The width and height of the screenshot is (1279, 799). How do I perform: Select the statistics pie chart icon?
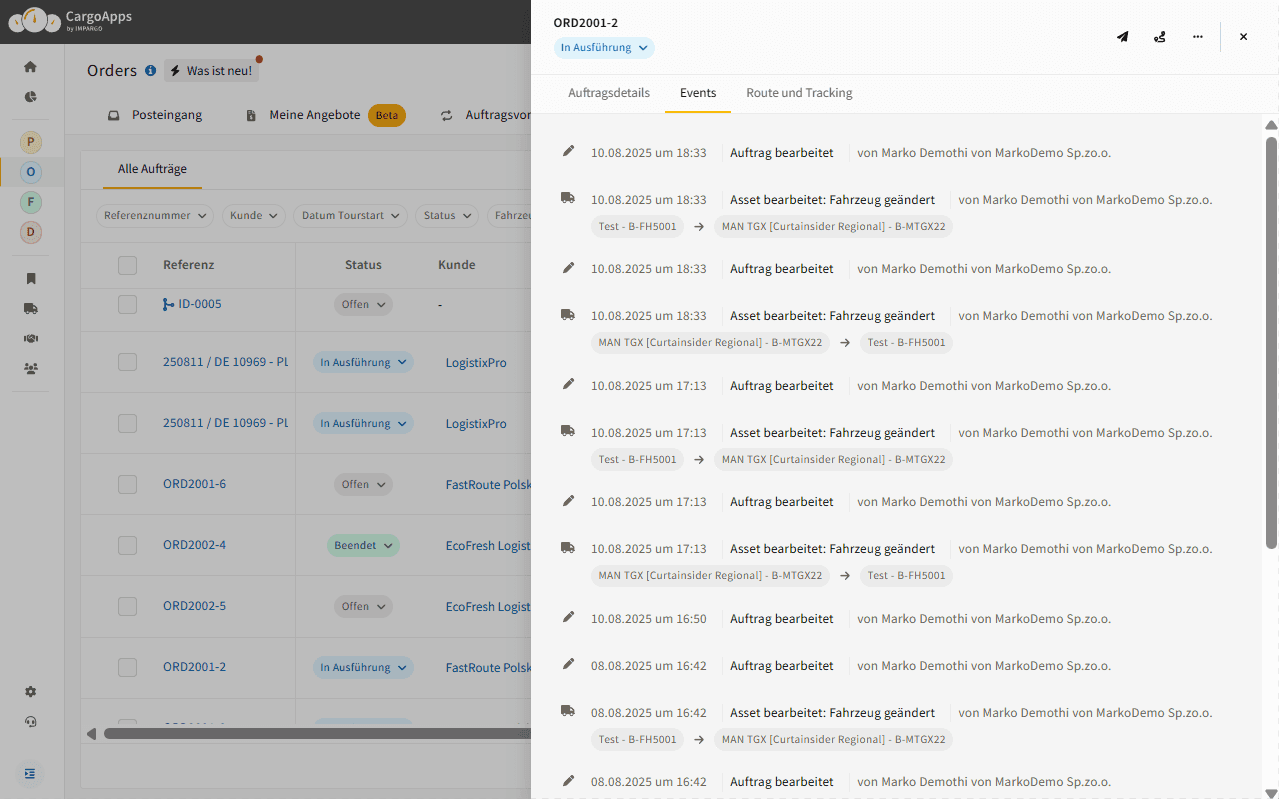coord(30,97)
